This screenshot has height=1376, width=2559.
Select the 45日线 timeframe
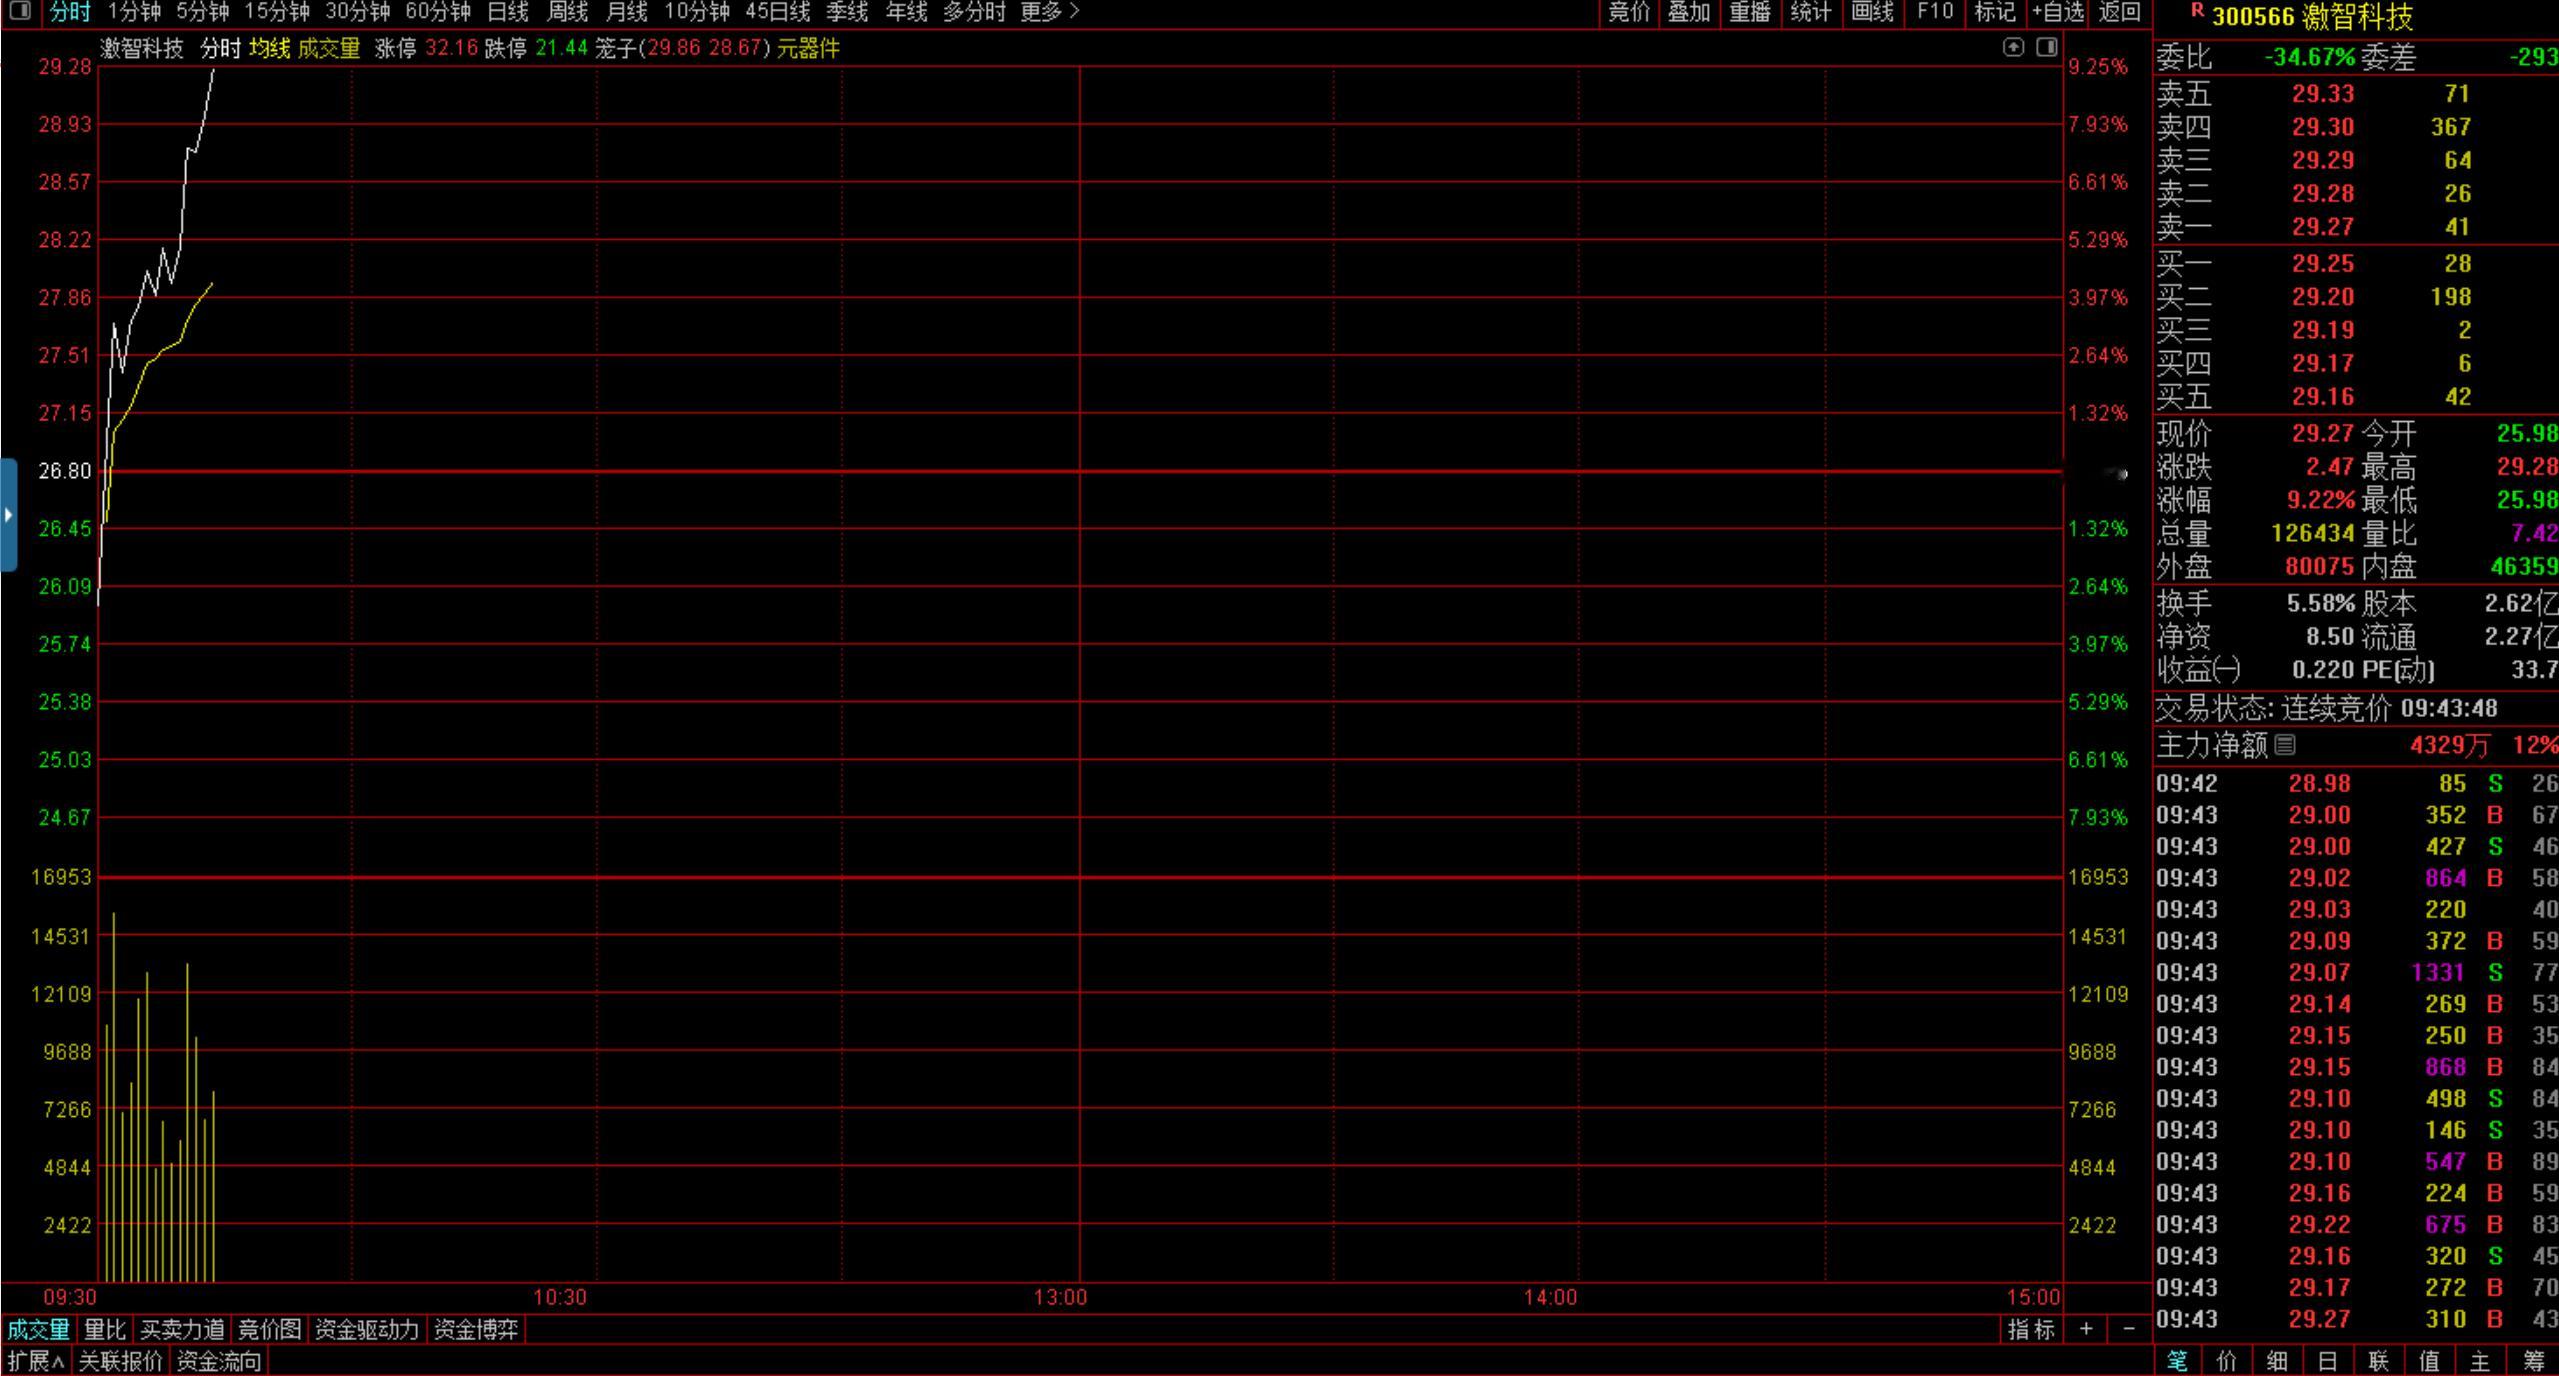tap(777, 12)
